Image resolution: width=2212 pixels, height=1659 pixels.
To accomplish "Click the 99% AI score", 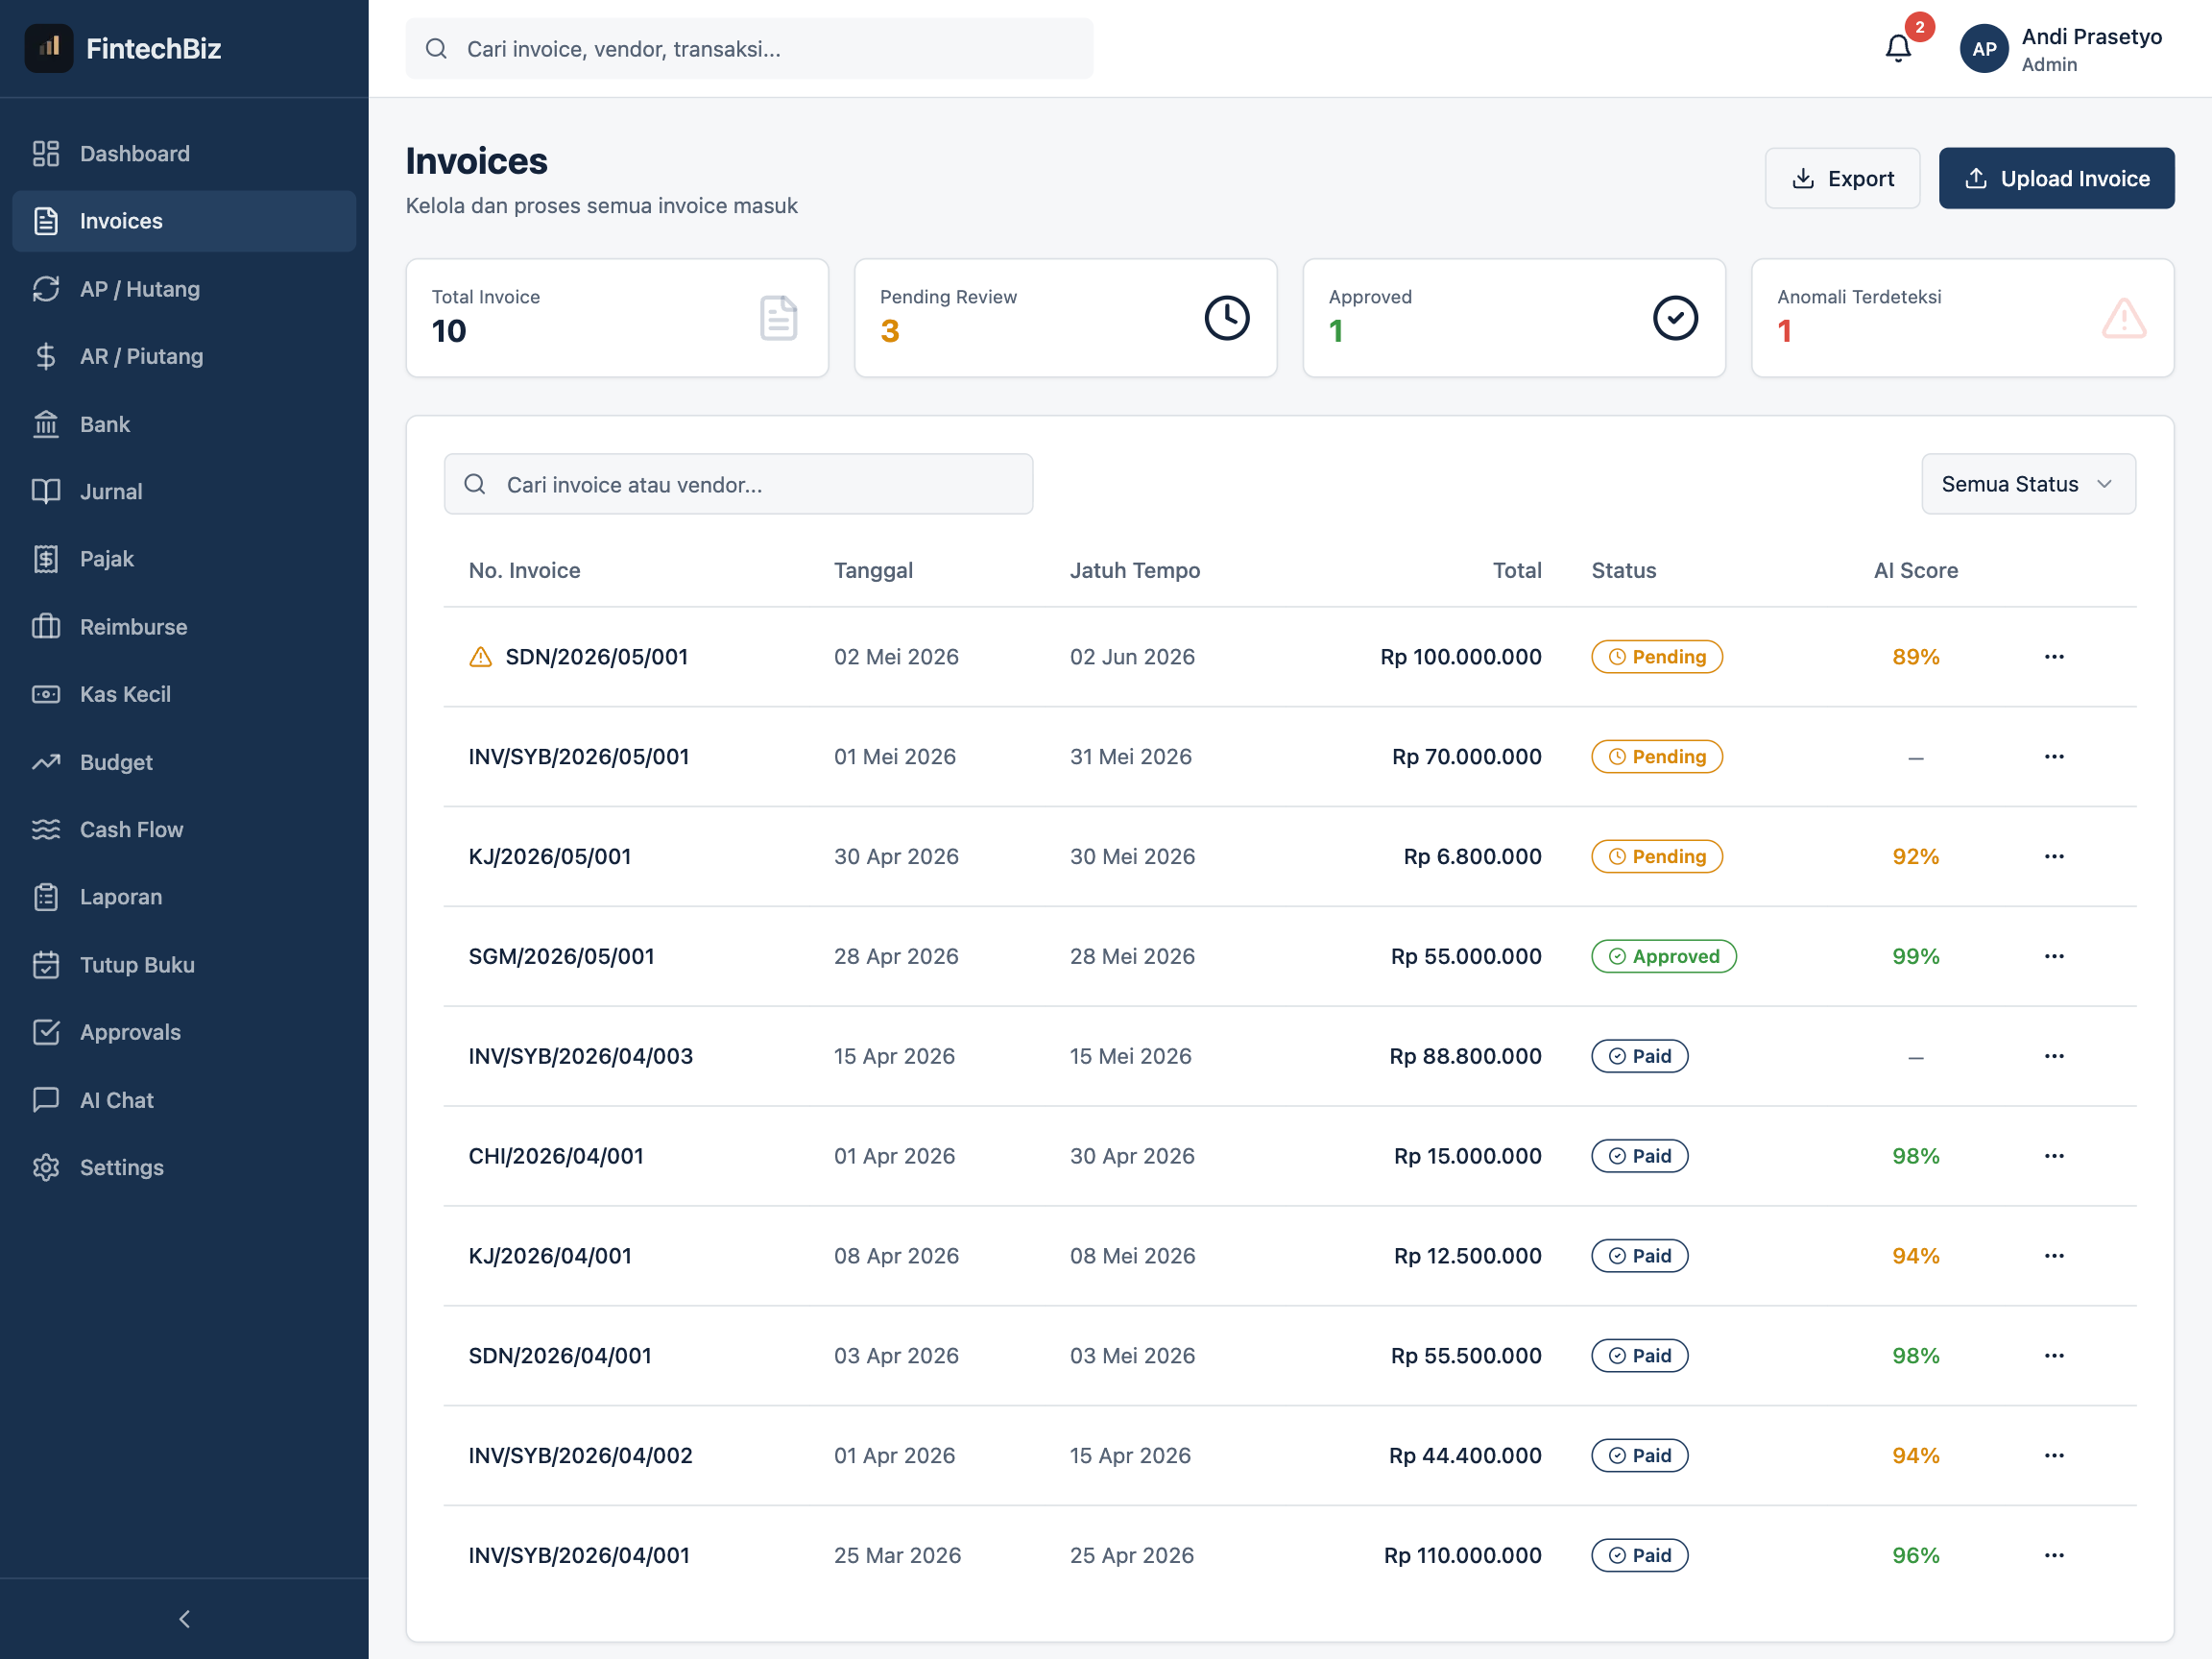I will (x=1915, y=957).
